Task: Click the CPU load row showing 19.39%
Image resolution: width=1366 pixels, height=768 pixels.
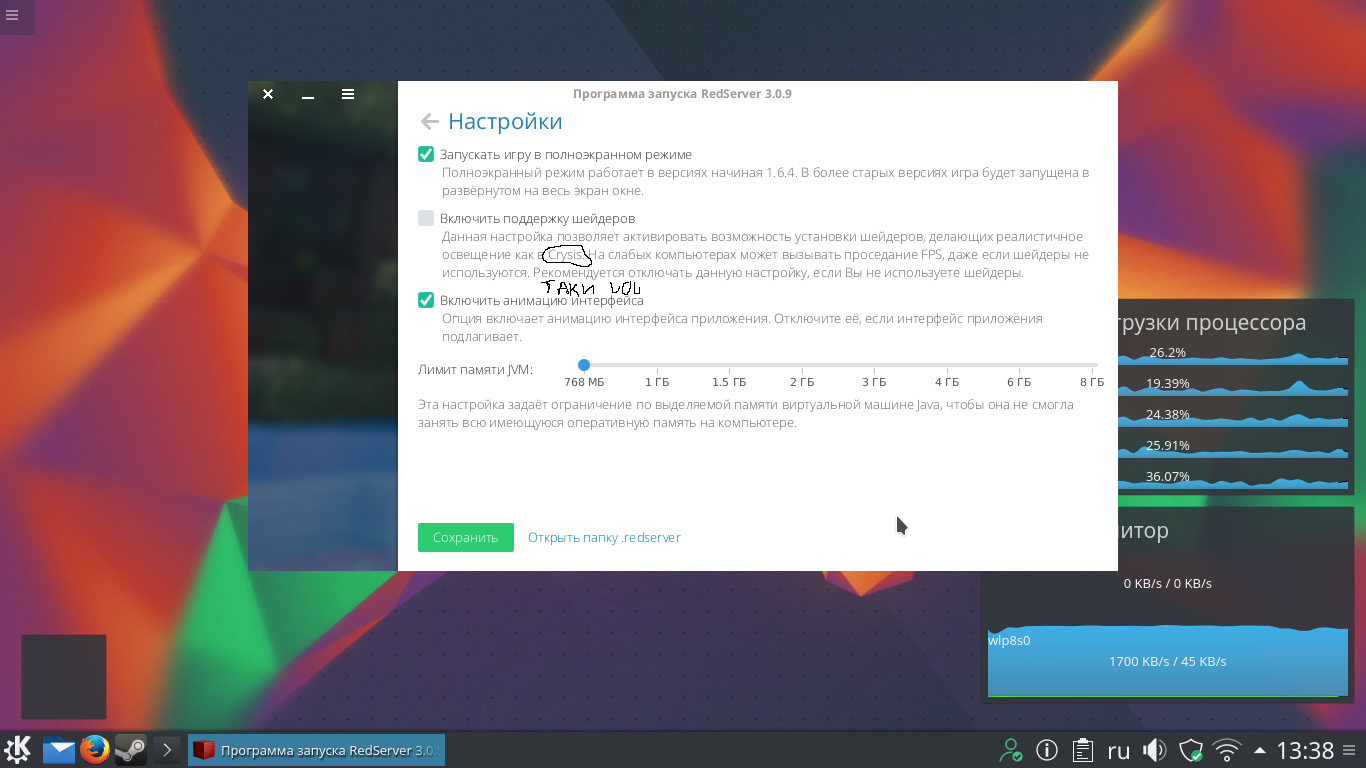Action: tap(1232, 384)
